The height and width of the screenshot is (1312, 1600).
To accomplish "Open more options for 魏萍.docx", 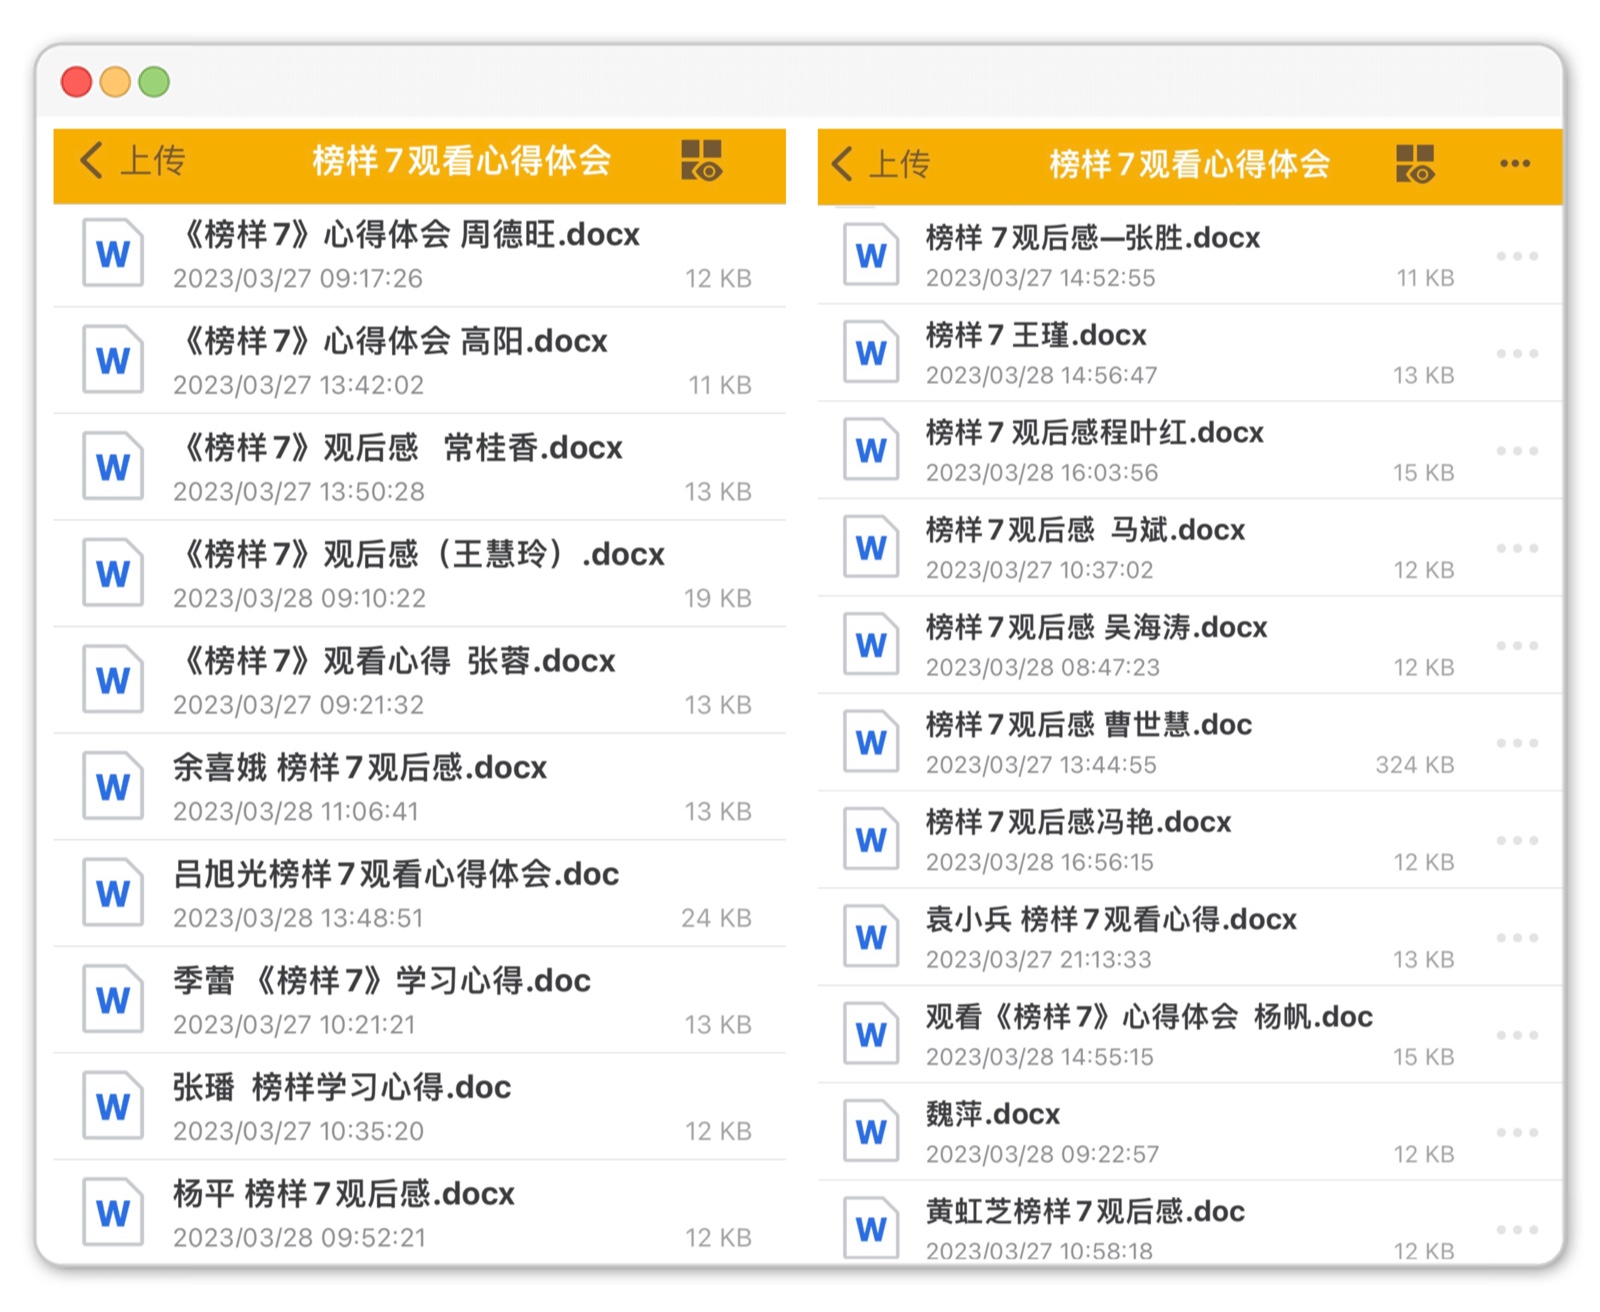I will coord(1517,1132).
